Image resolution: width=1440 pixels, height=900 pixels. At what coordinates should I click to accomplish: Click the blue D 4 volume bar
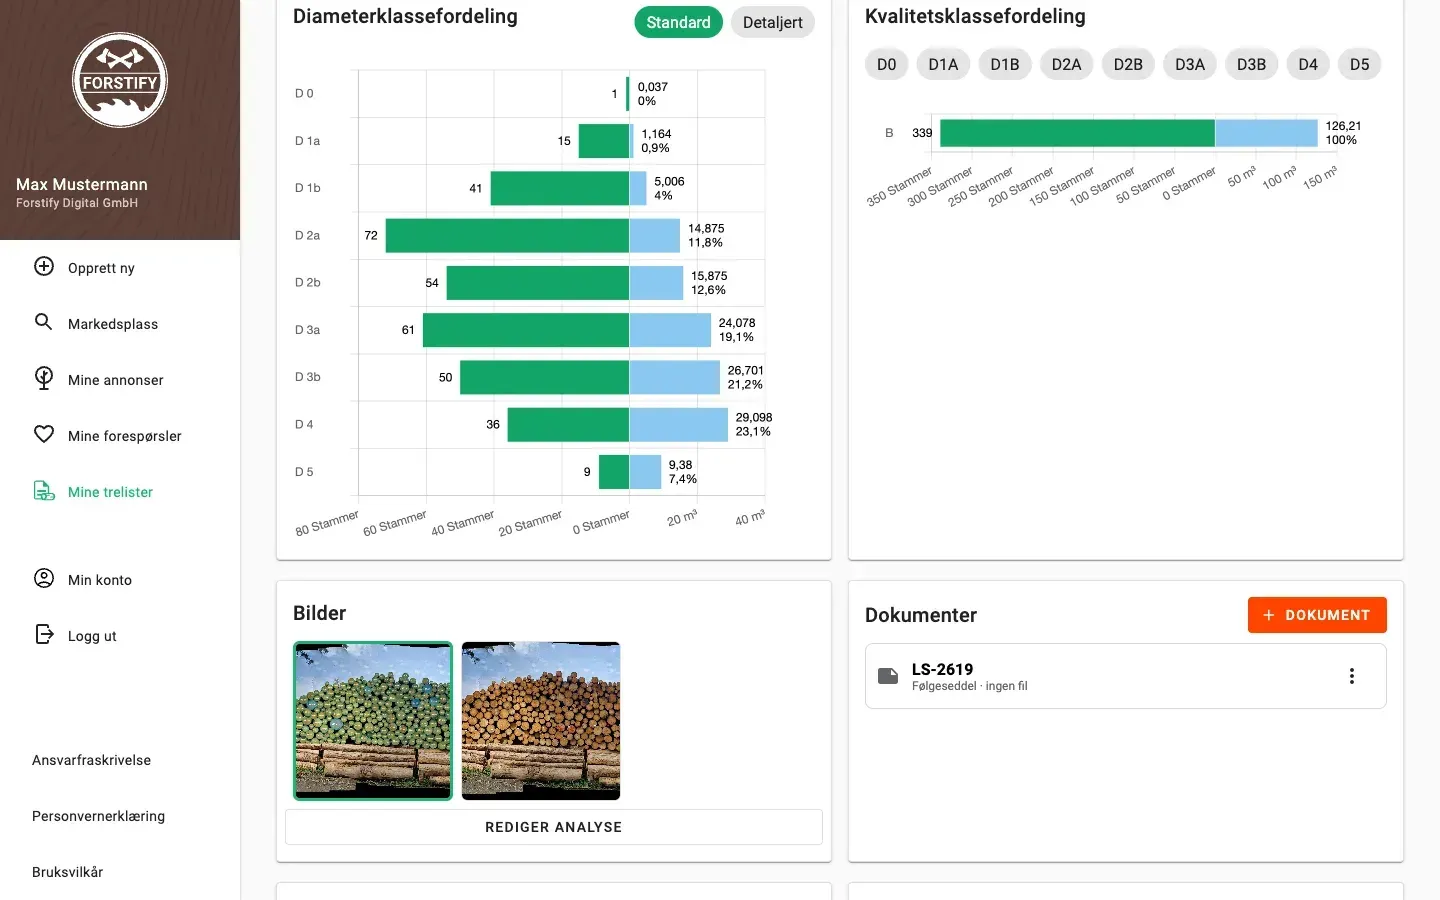click(x=679, y=424)
